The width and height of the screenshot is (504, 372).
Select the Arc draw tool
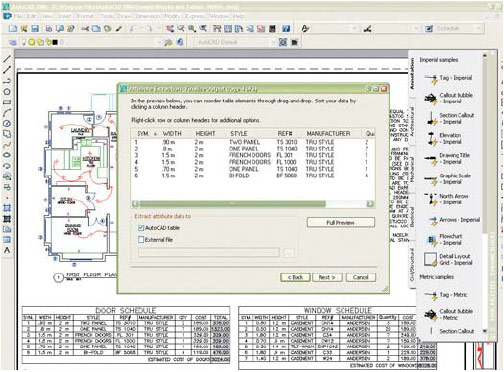7,113
